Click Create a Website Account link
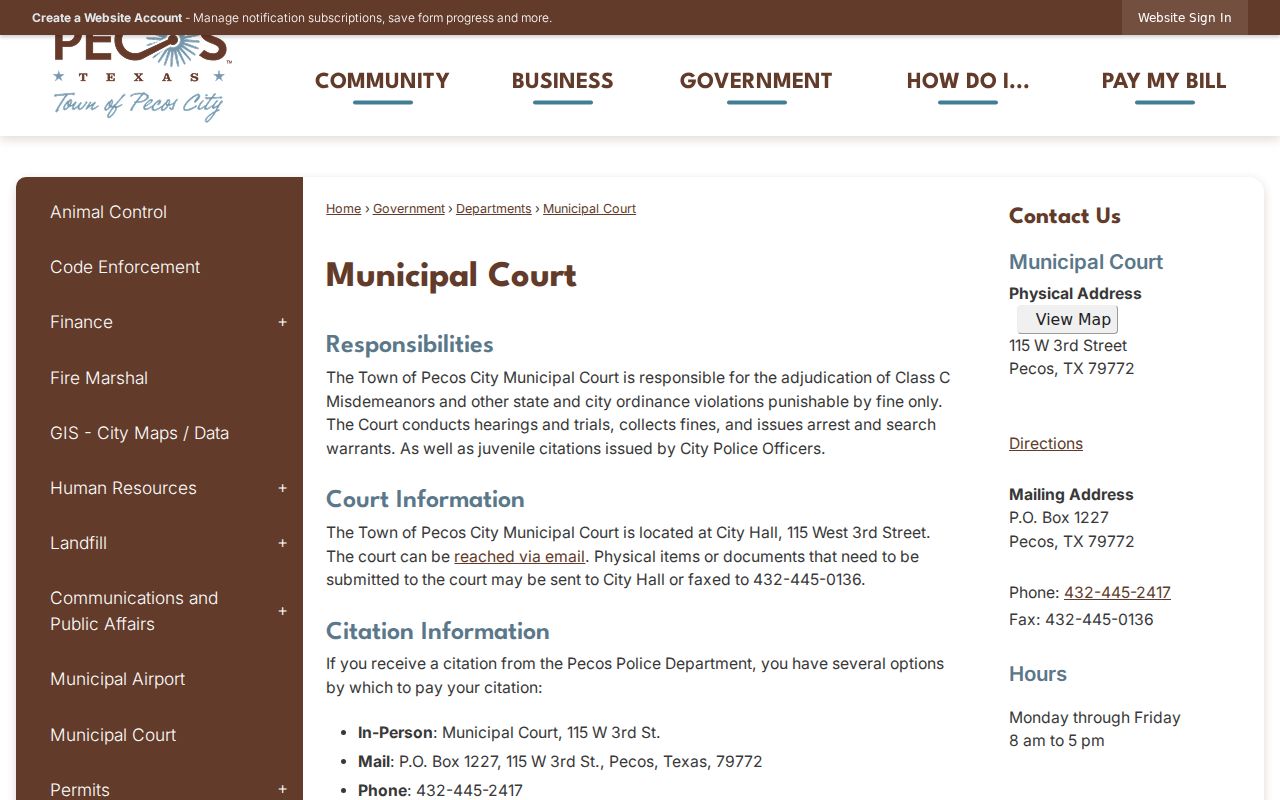 (107, 18)
